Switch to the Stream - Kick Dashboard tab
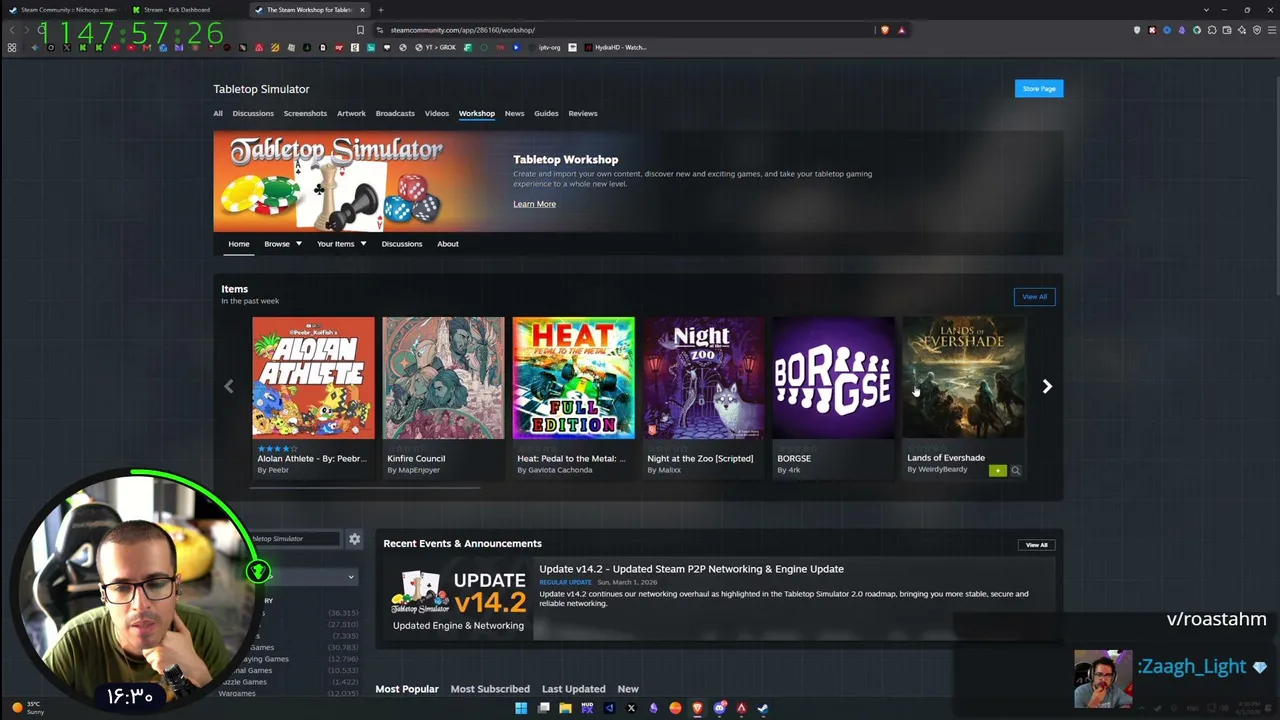 [185, 10]
